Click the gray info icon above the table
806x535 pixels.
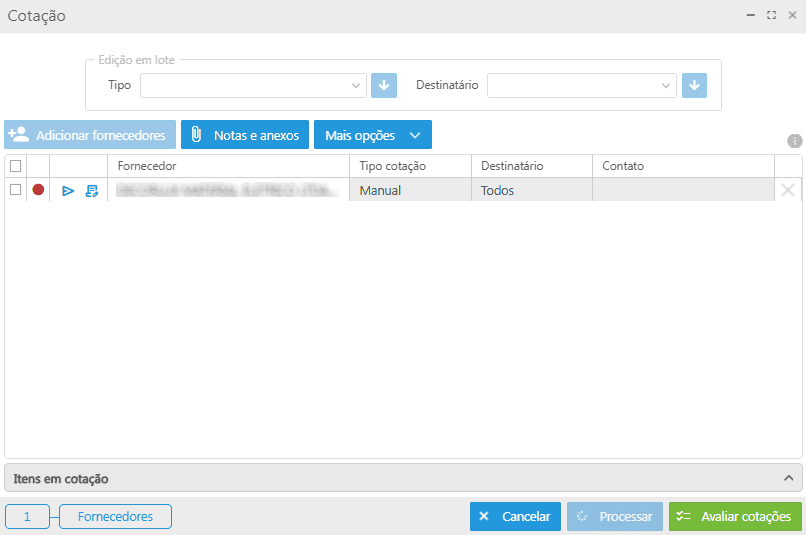tap(795, 141)
